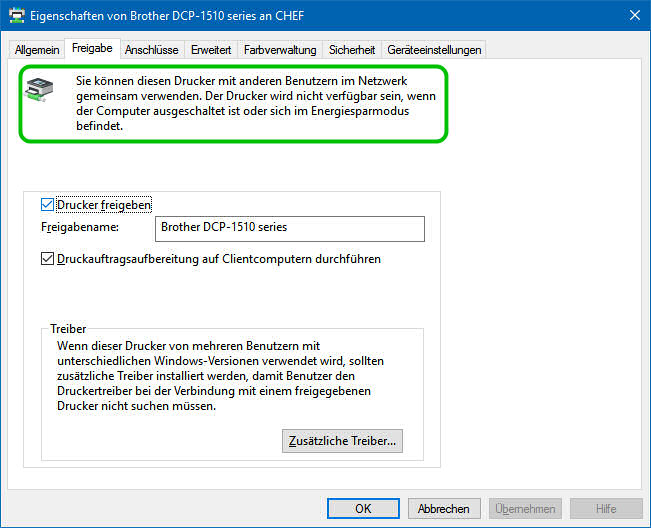Click the Übernehmen button

(x=527, y=508)
